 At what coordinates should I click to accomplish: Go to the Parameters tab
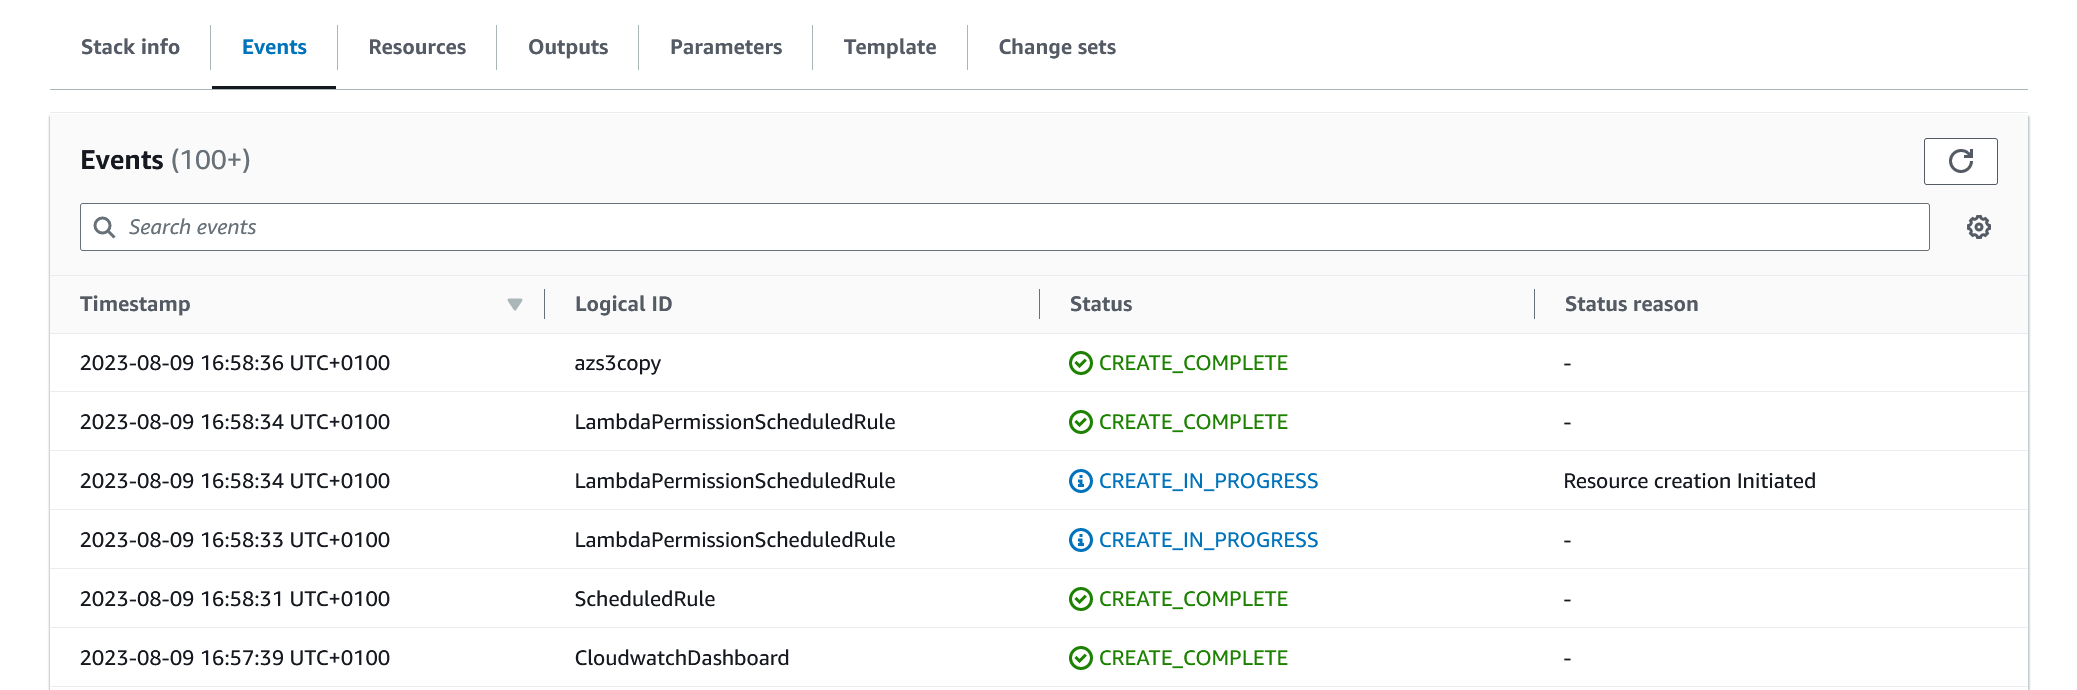coord(726,47)
